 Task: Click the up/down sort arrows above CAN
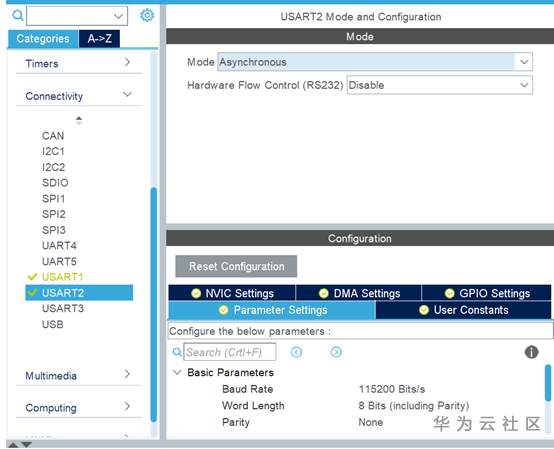79,120
